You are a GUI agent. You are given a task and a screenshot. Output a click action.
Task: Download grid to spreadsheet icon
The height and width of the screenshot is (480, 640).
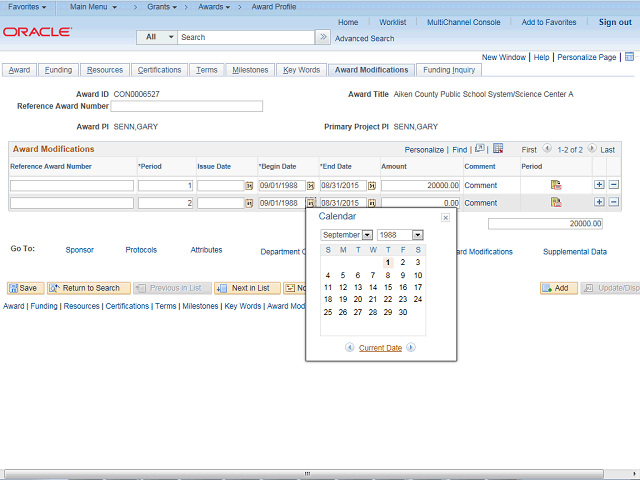click(498, 148)
